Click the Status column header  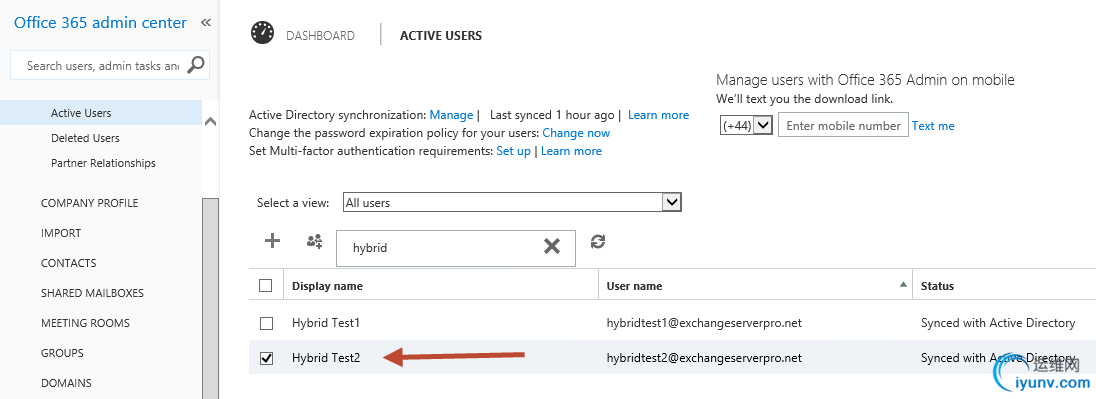pos(937,286)
